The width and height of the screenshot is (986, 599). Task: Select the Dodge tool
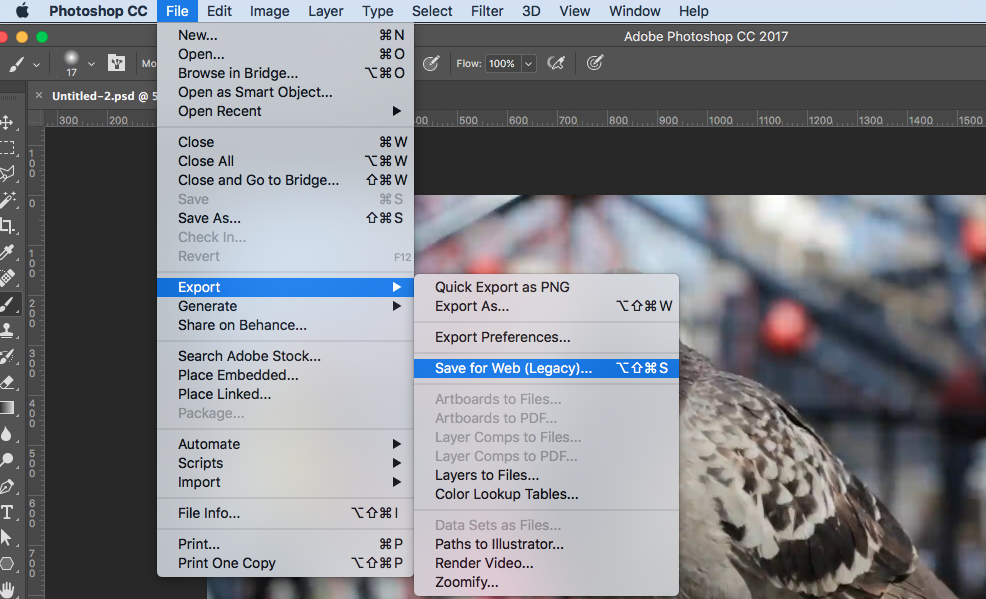8,461
